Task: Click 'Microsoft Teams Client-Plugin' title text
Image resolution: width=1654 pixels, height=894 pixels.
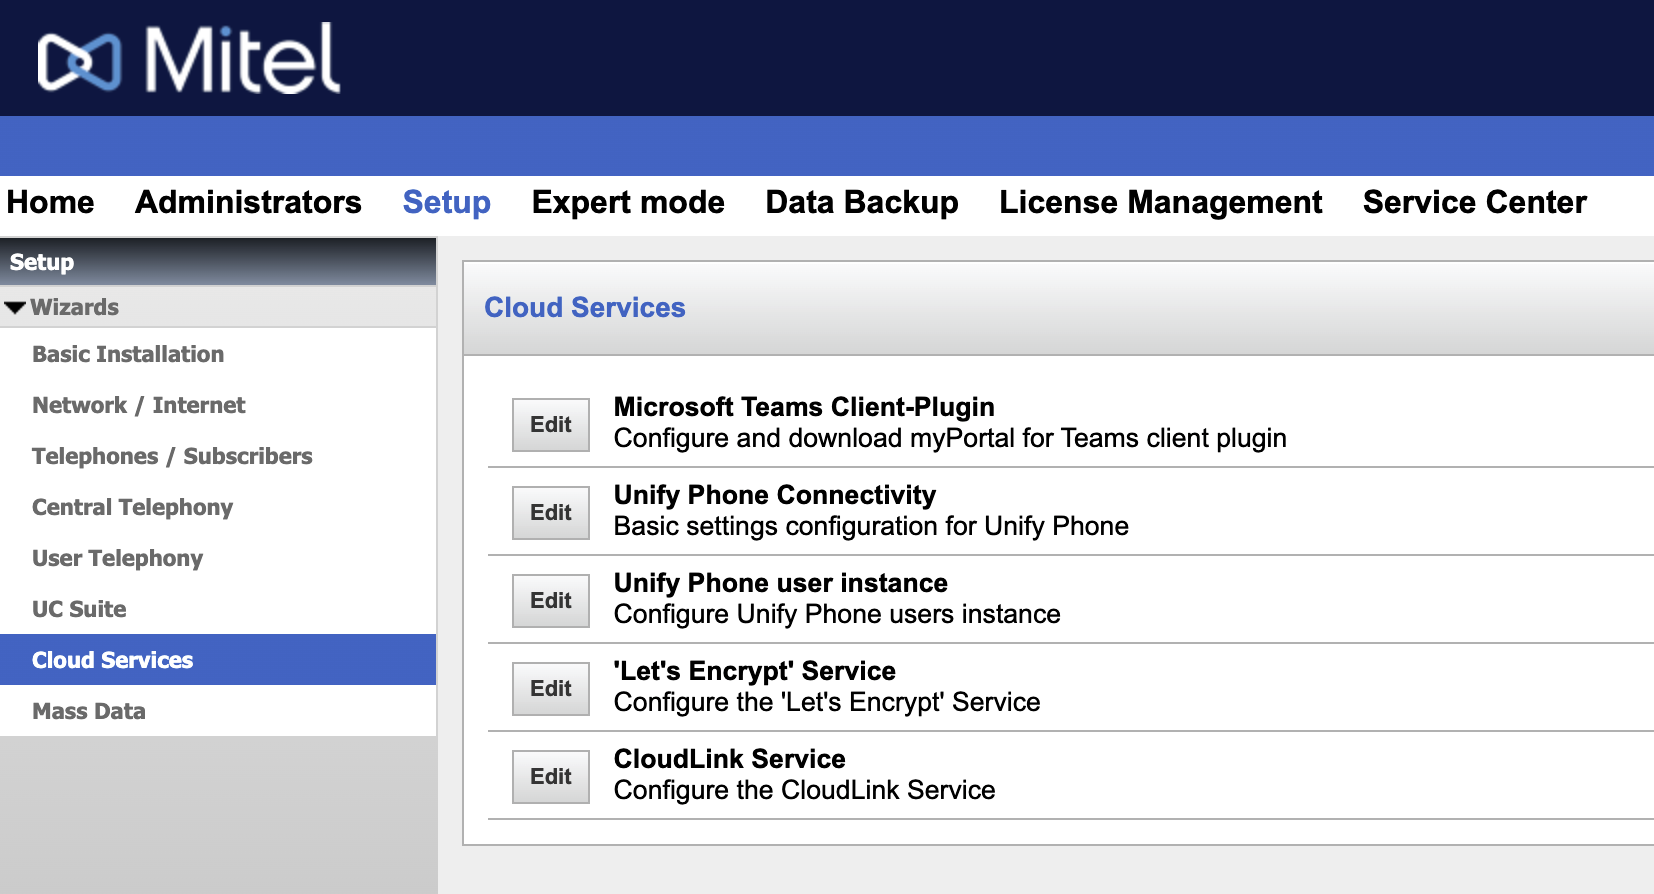Action: [x=804, y=407]
